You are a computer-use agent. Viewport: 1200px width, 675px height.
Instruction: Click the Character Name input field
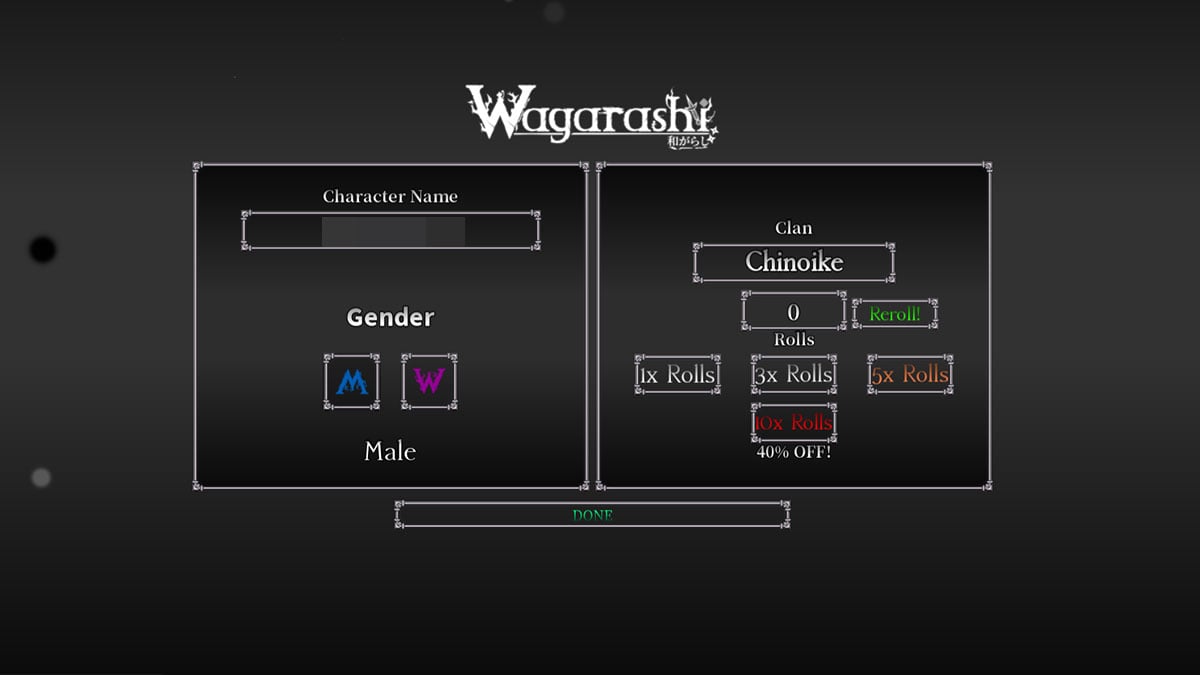point(391,230)
